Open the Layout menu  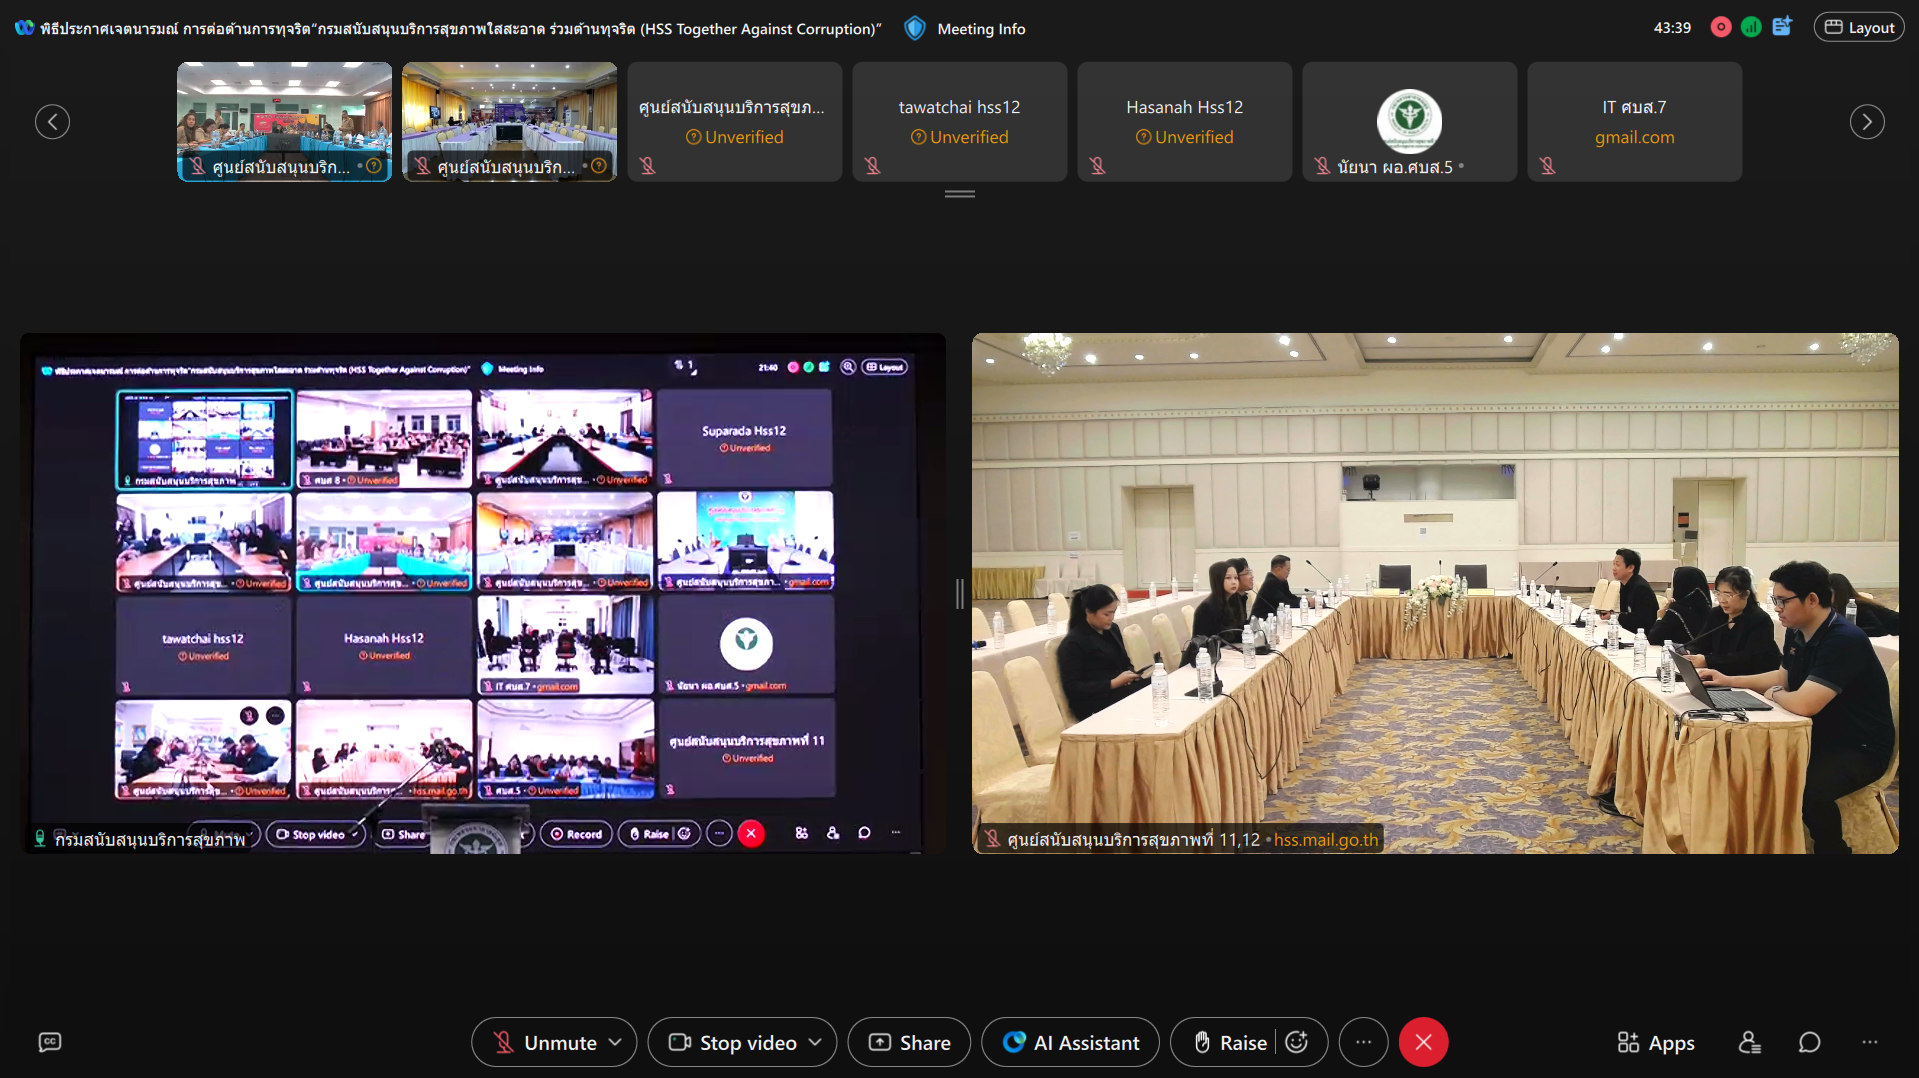pyautogui.click(x=1859, y=28)
